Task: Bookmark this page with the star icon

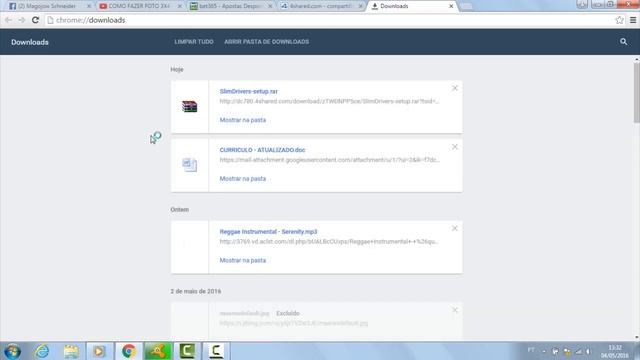Action: tap(619, 20)
